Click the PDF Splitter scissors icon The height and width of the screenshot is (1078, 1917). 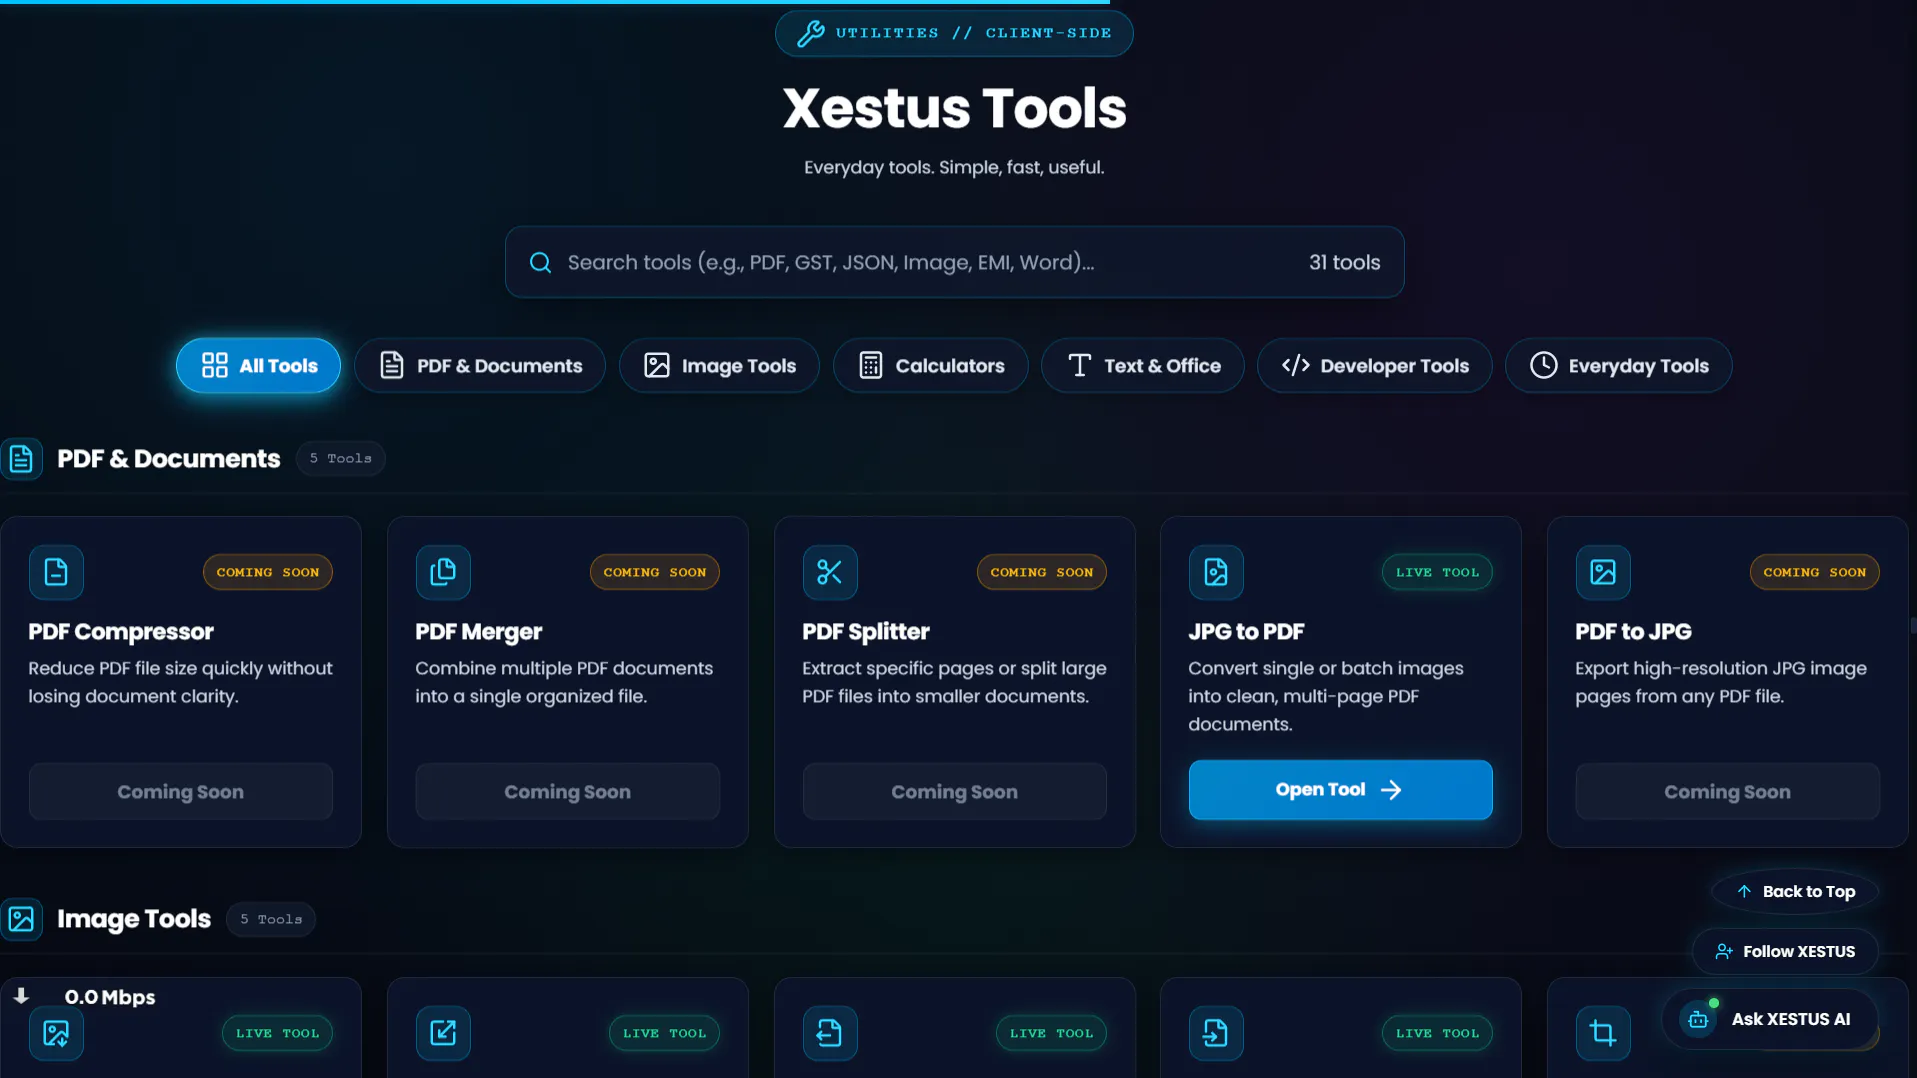(x=830, y=572)
